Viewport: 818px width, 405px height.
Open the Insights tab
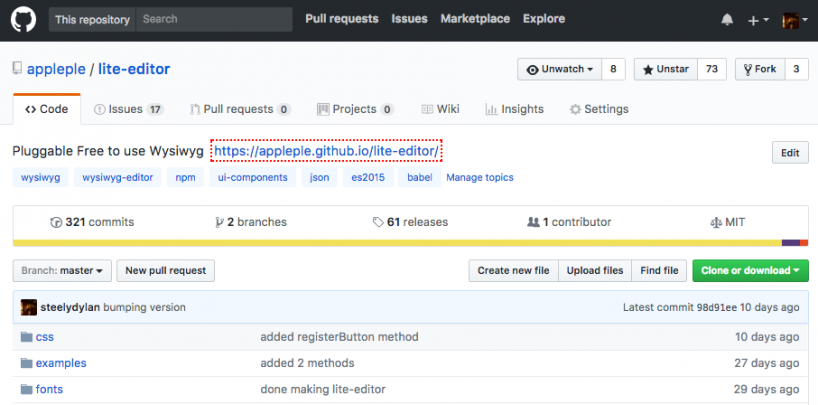click(x=514, y=109)
